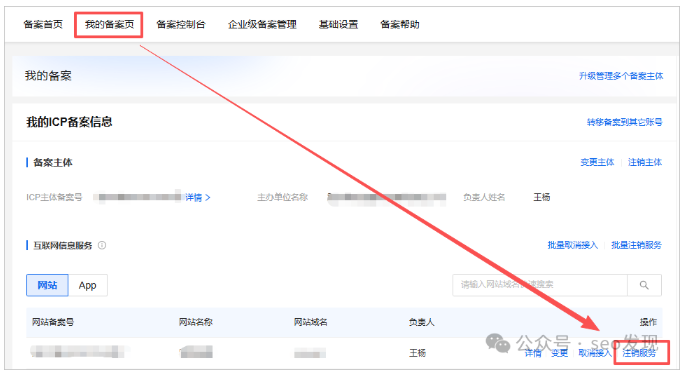Screen dimensions: 687x377
Task: Open 基础设置 menu item
Action: click(x=338, y=25)
